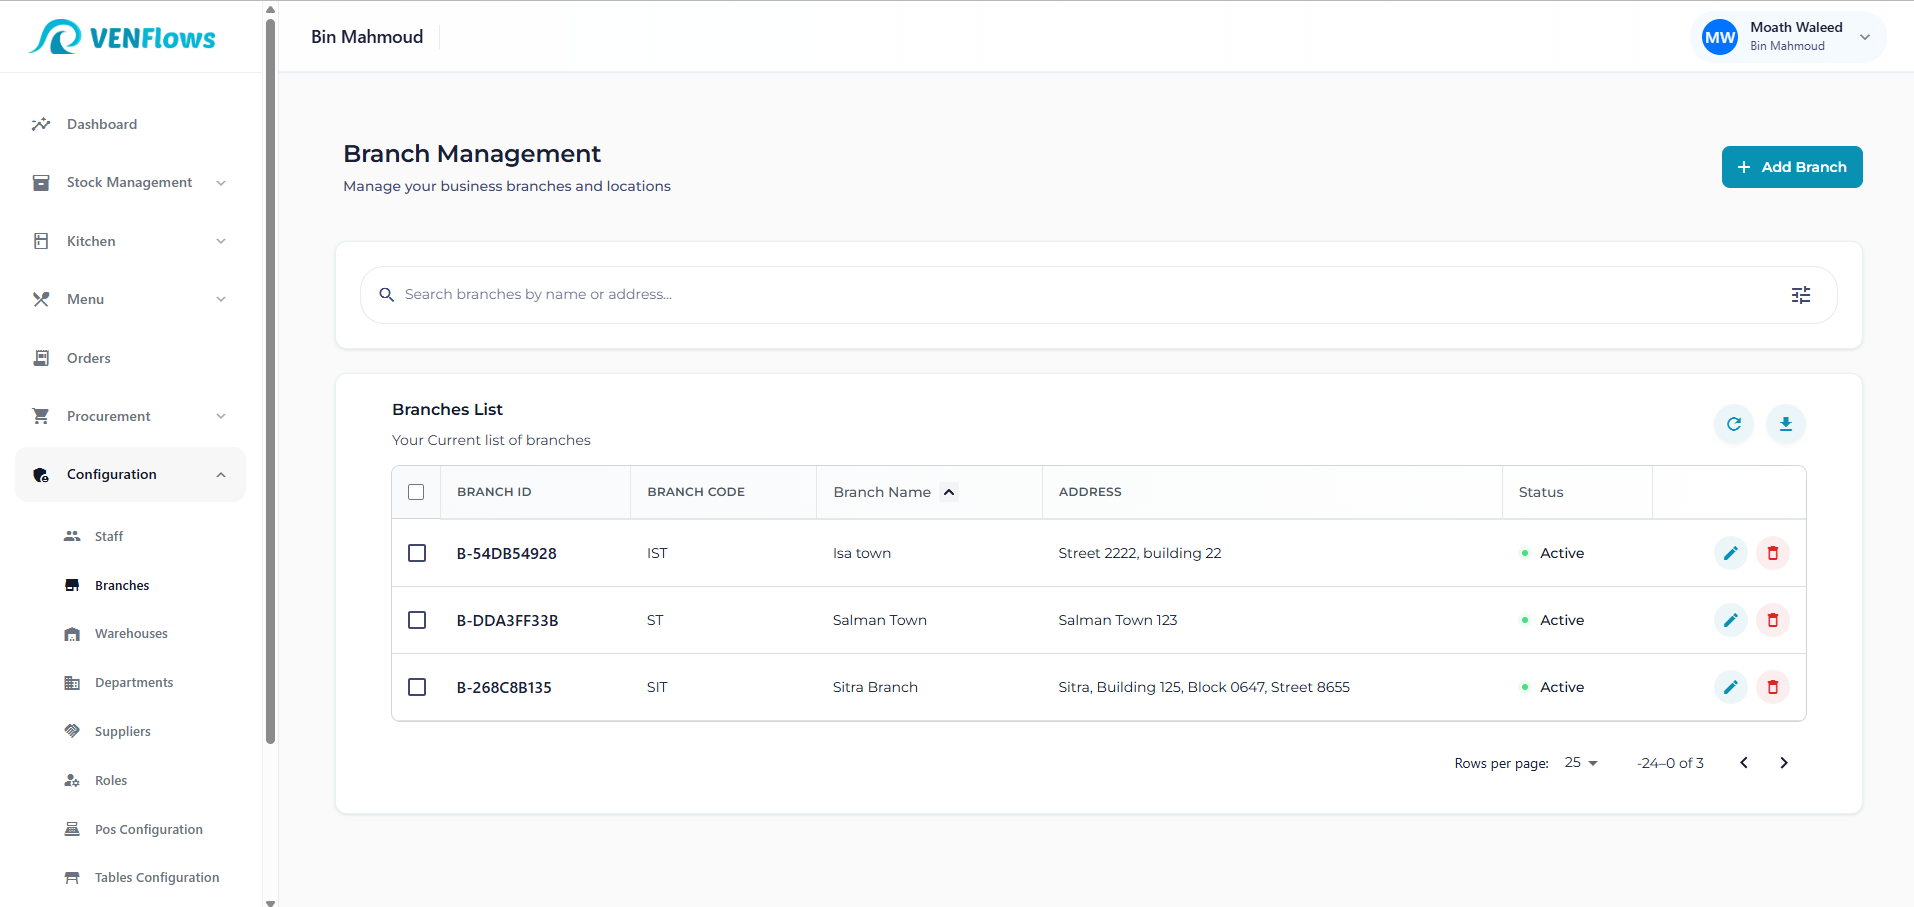The image size is (1914, 907).
Task: Open the rows per page dropdown
Action: [x=1581, y=763]
